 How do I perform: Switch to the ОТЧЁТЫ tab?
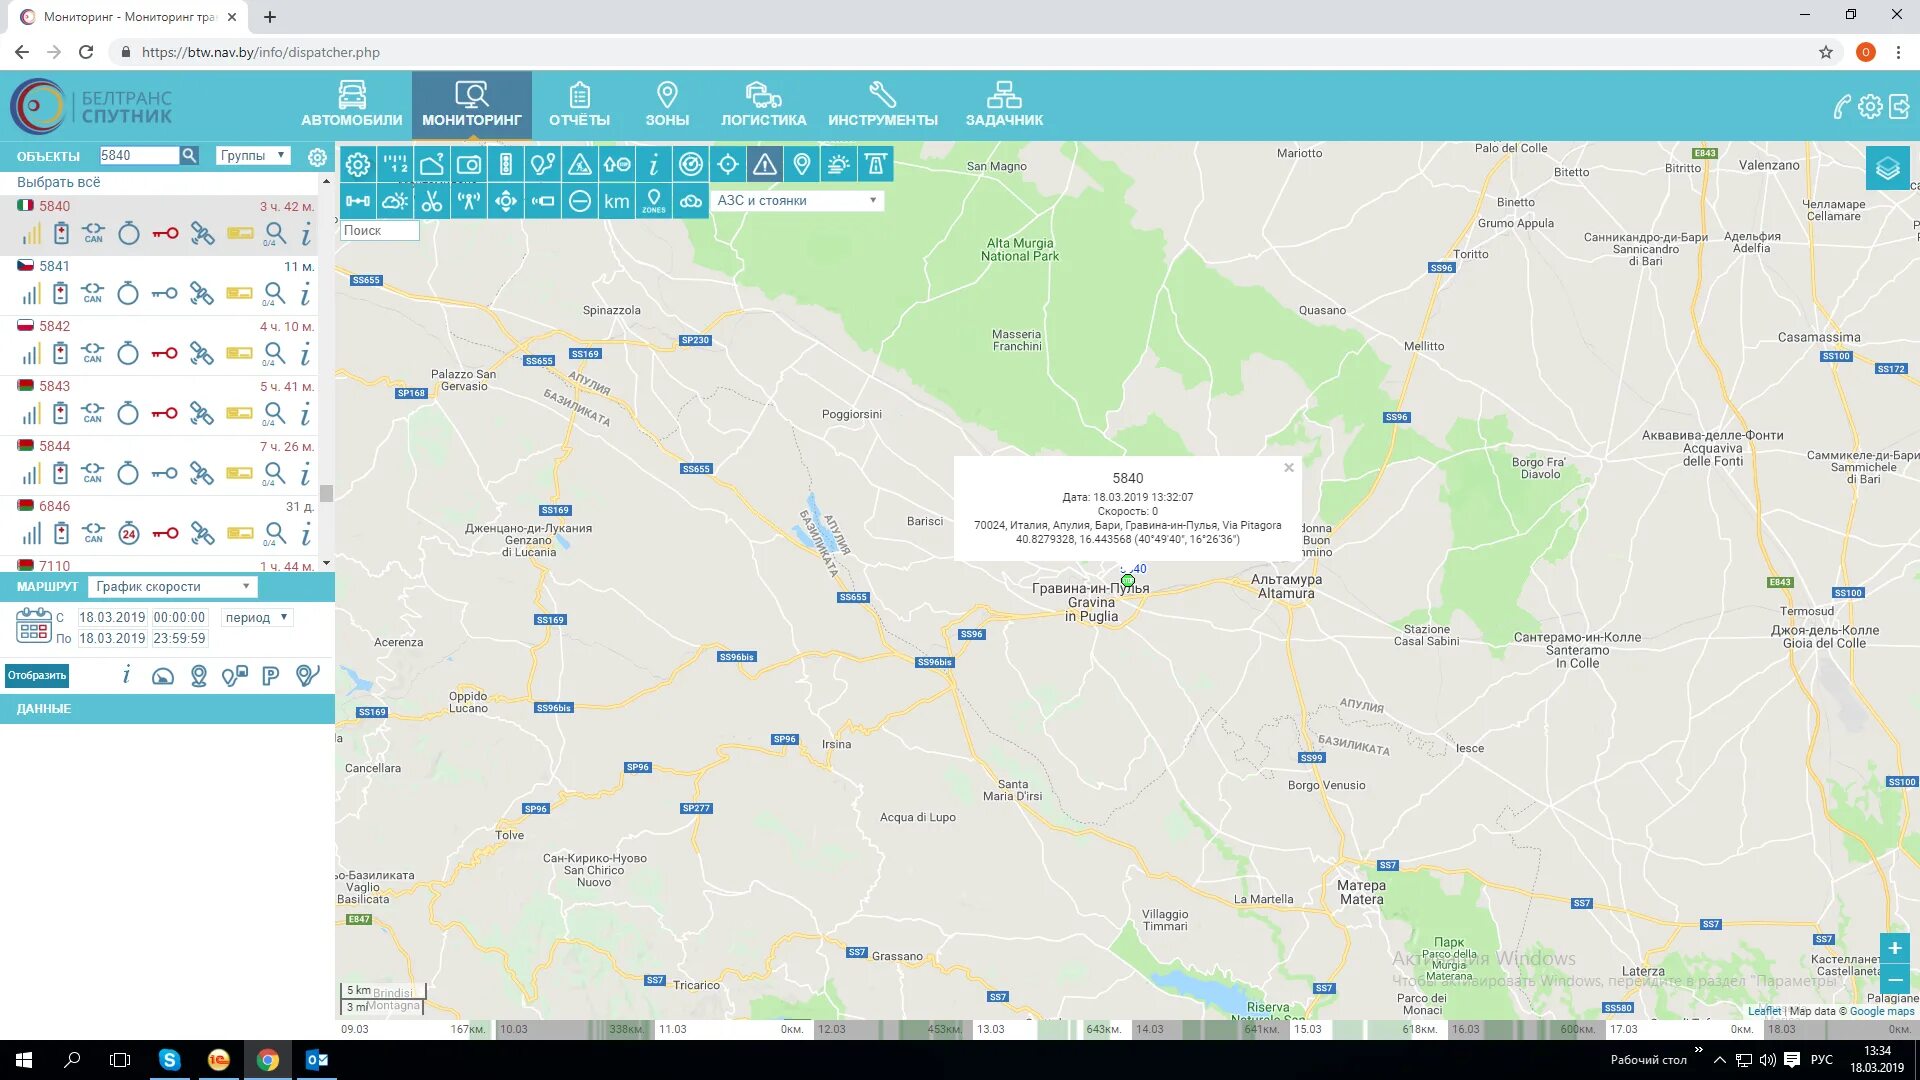click(x=579, y=105)
